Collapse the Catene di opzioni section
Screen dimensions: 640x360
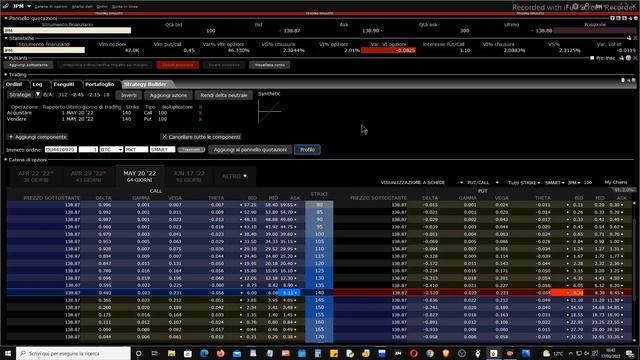tap(6, 160)
